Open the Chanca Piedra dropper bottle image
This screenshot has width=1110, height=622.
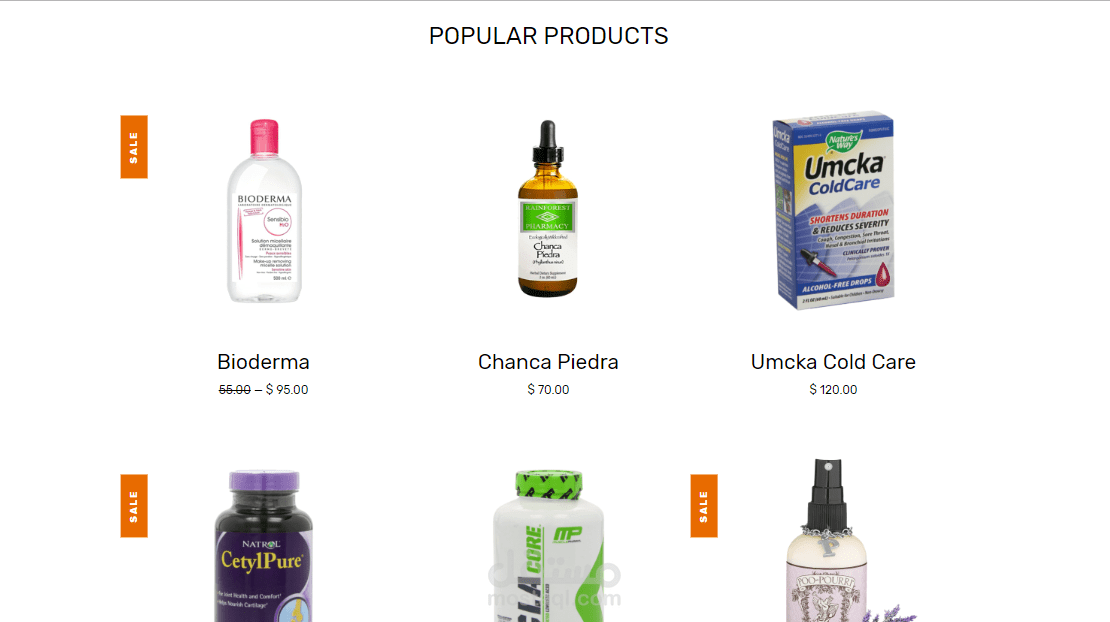[547, 209]
